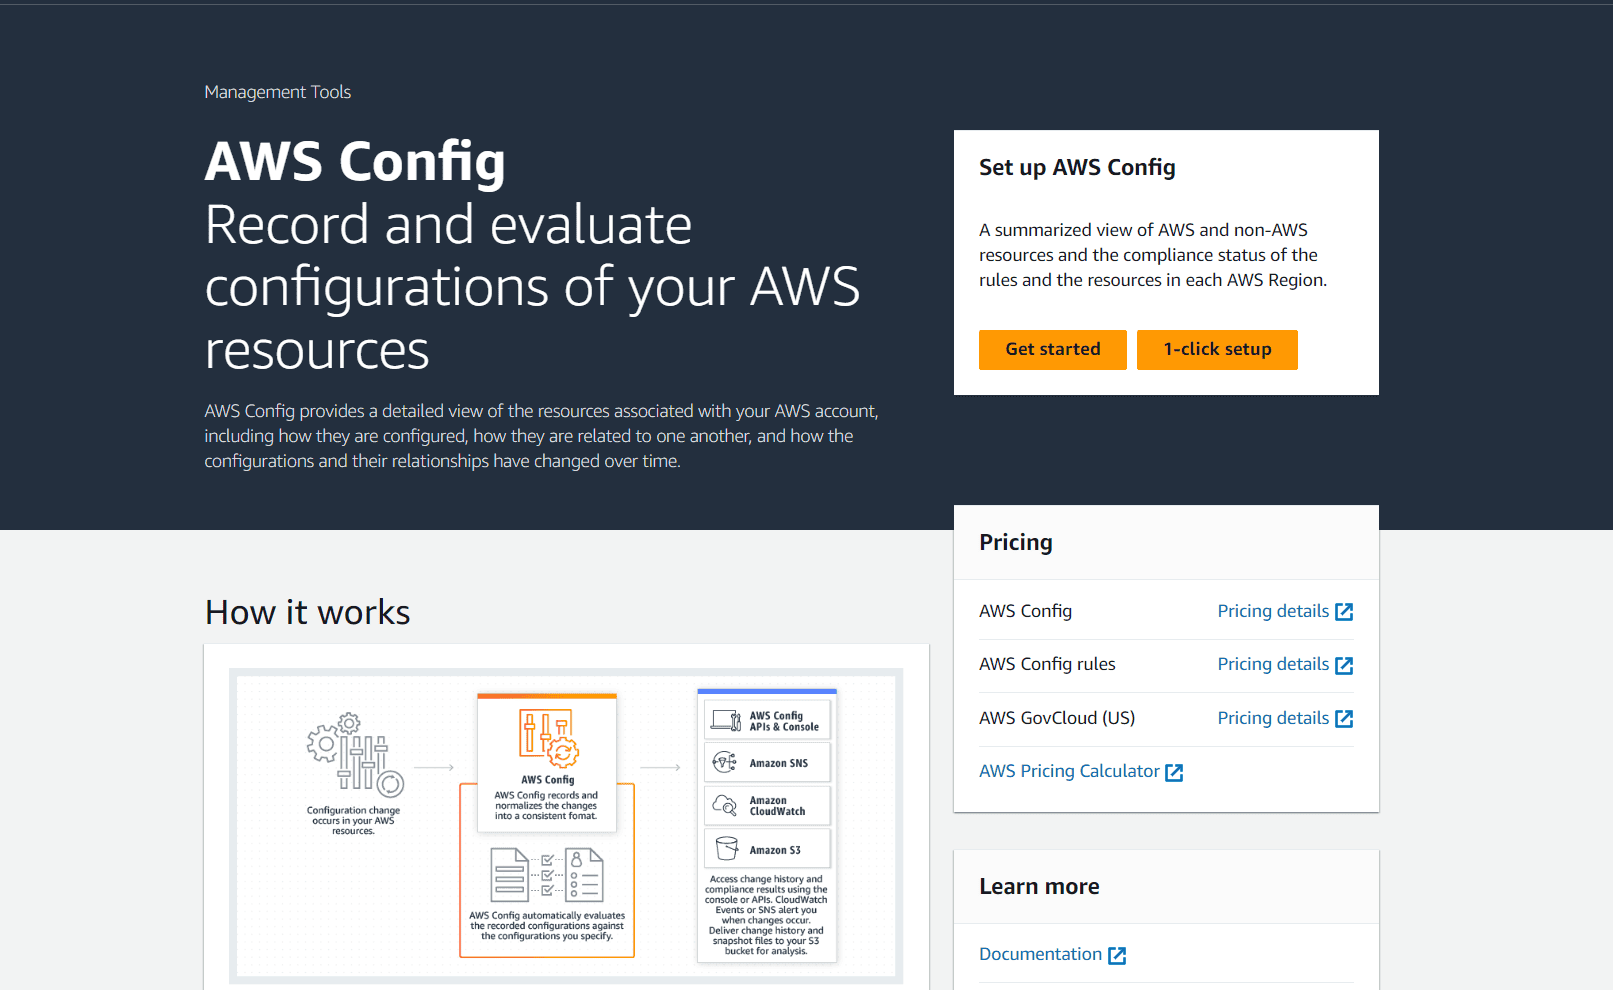
Task: Open the AWS Pricing Calculator link
Action: coord(1081,771)
